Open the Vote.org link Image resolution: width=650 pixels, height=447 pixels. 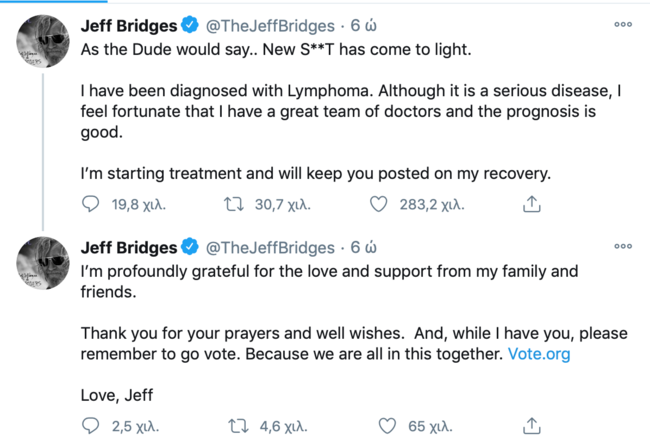pyautogui.click(x=539, y=354)
